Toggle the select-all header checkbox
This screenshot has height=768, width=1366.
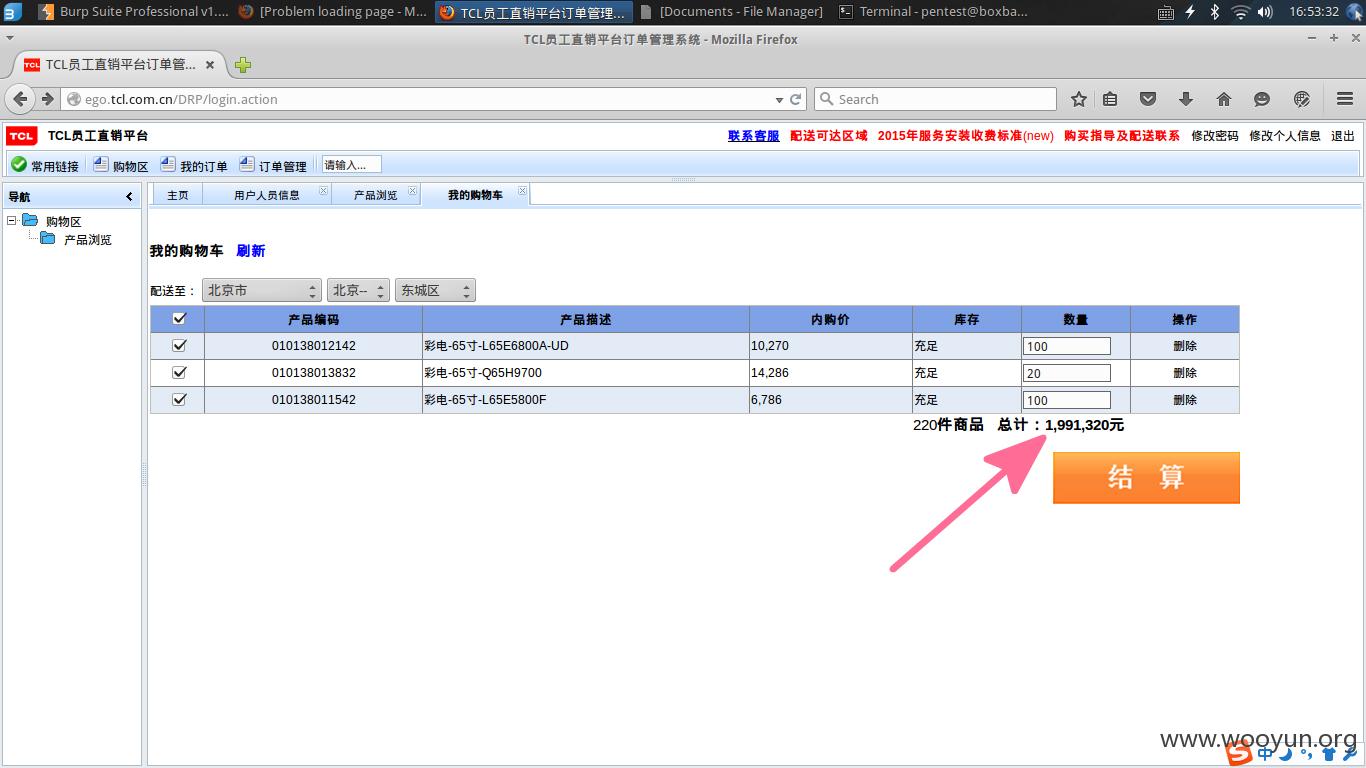tap(179, 319)
